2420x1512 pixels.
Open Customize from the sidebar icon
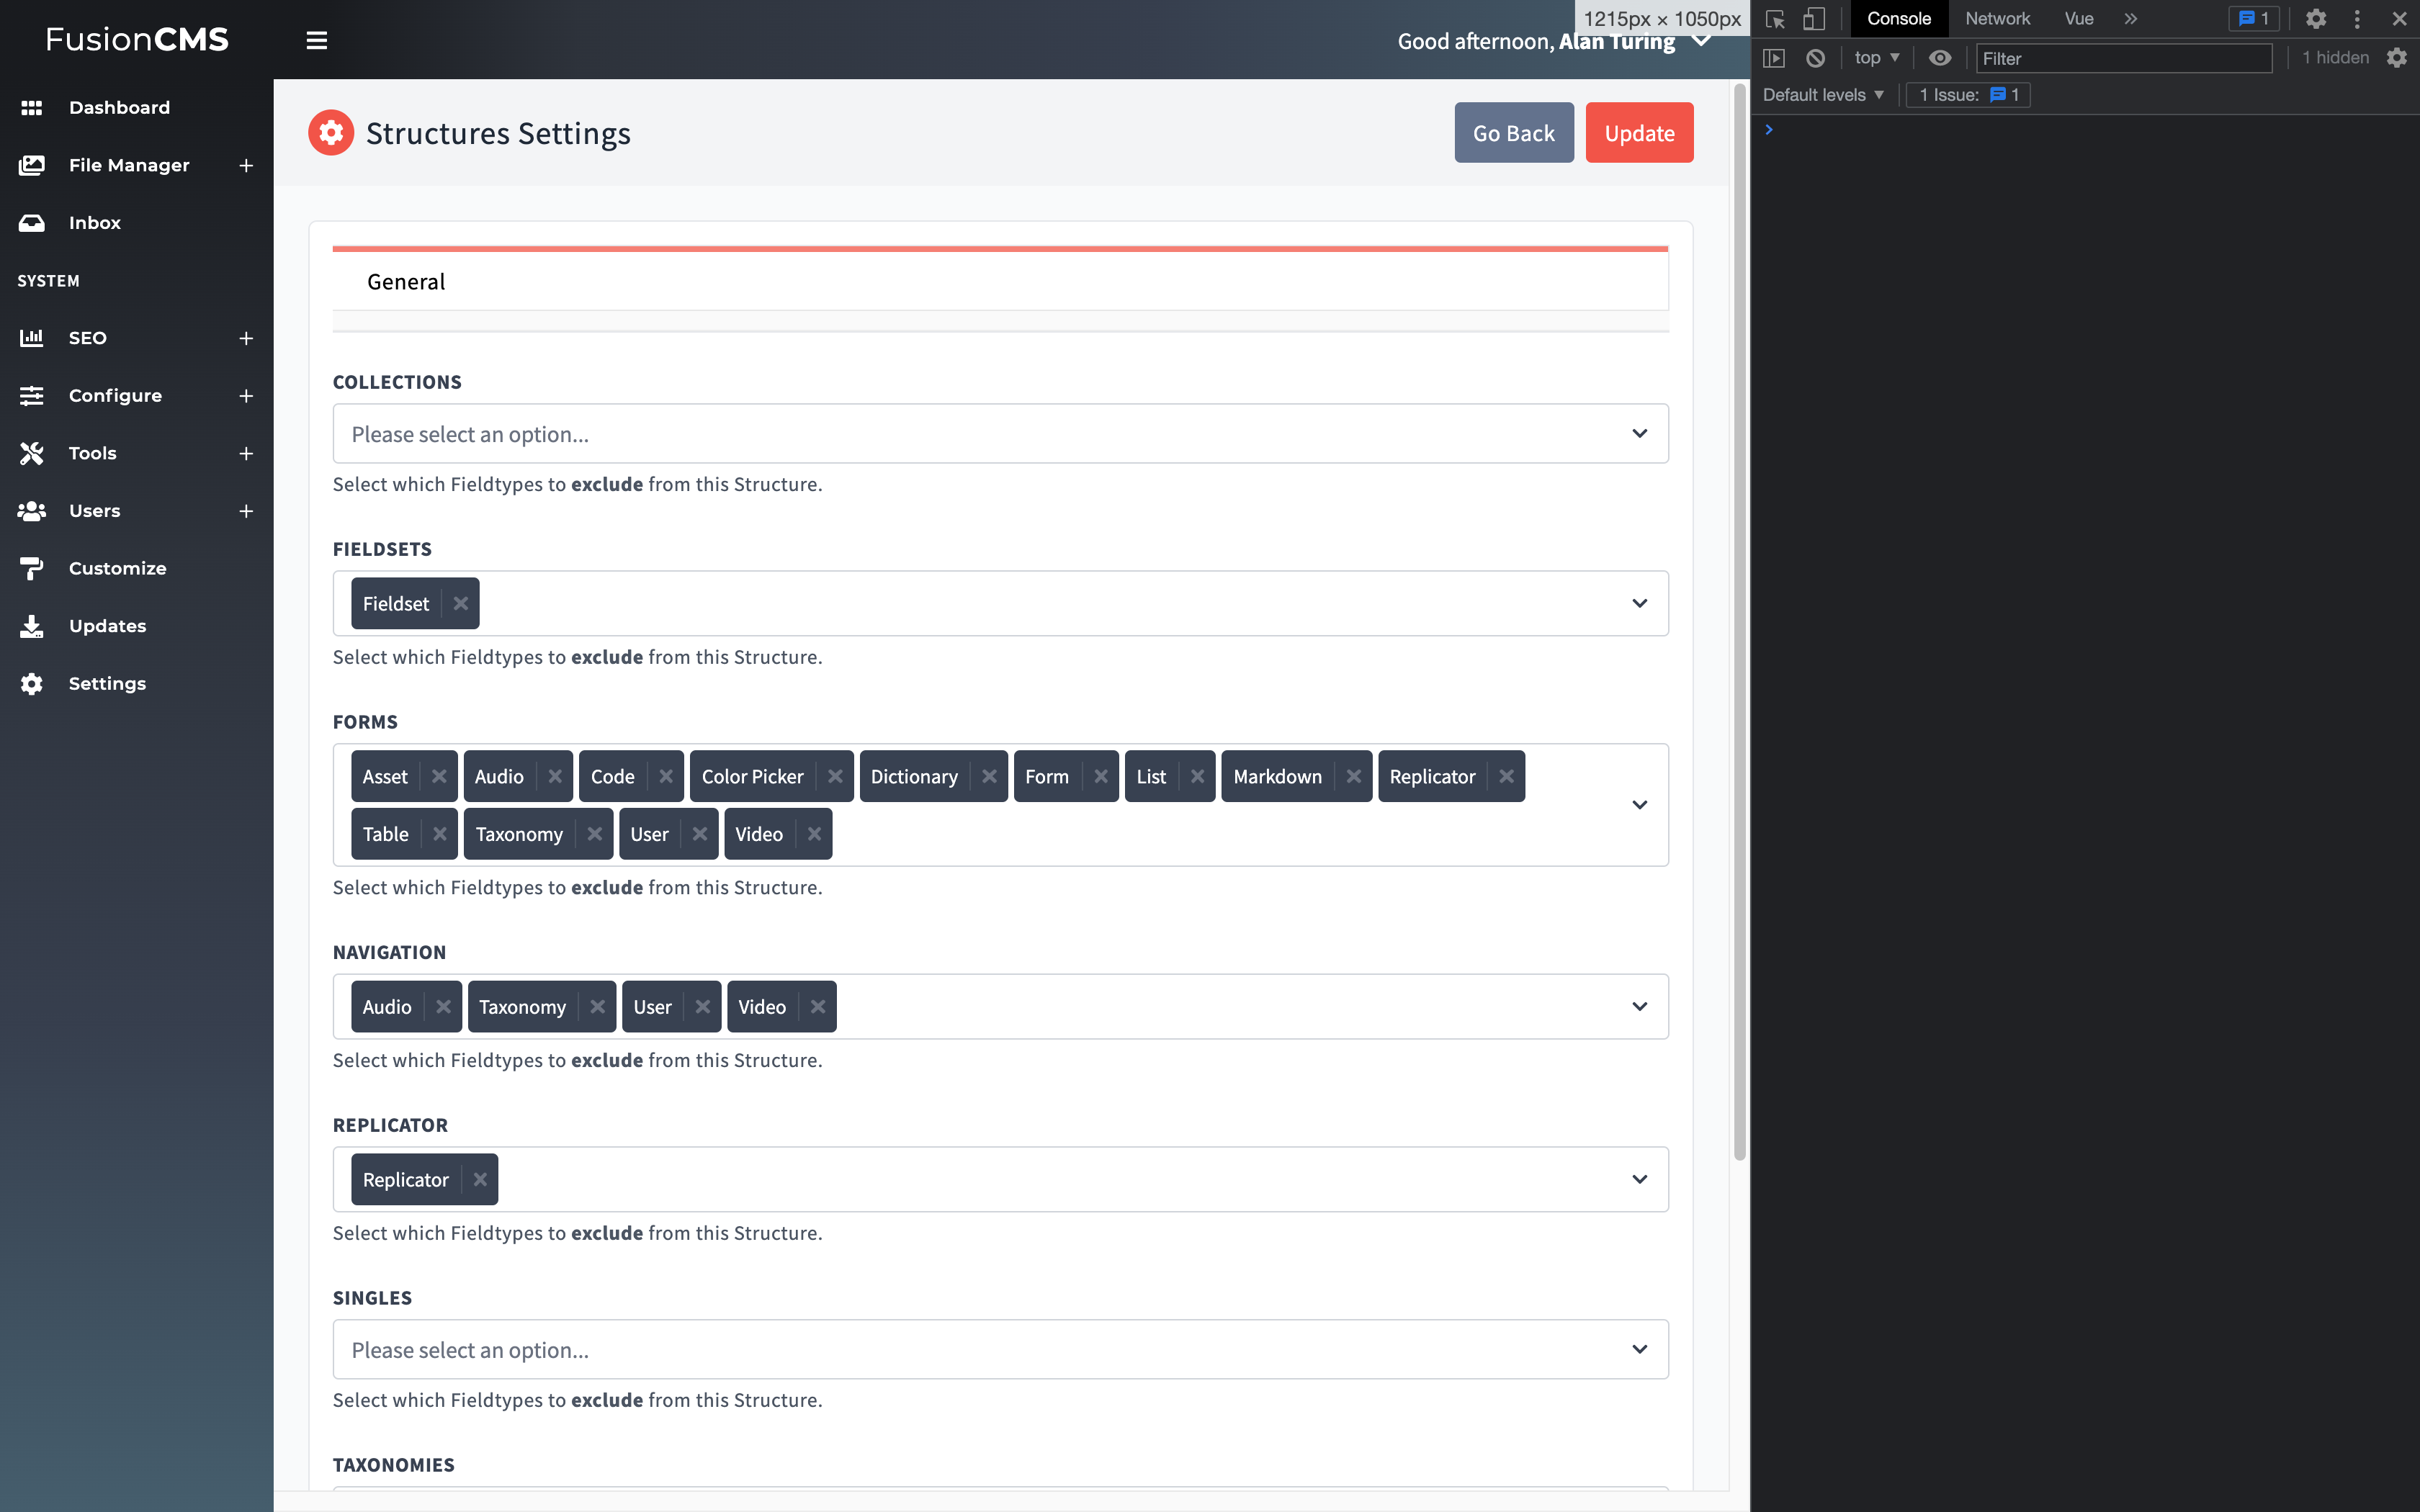32,568
